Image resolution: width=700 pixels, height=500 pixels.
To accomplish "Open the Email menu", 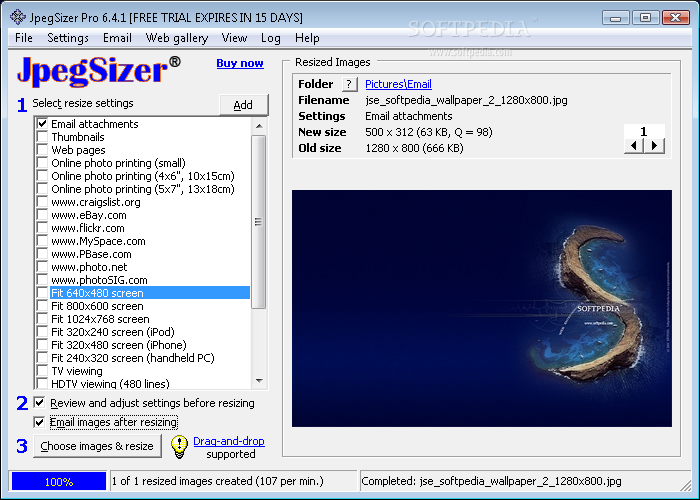I will coord(117,38).
